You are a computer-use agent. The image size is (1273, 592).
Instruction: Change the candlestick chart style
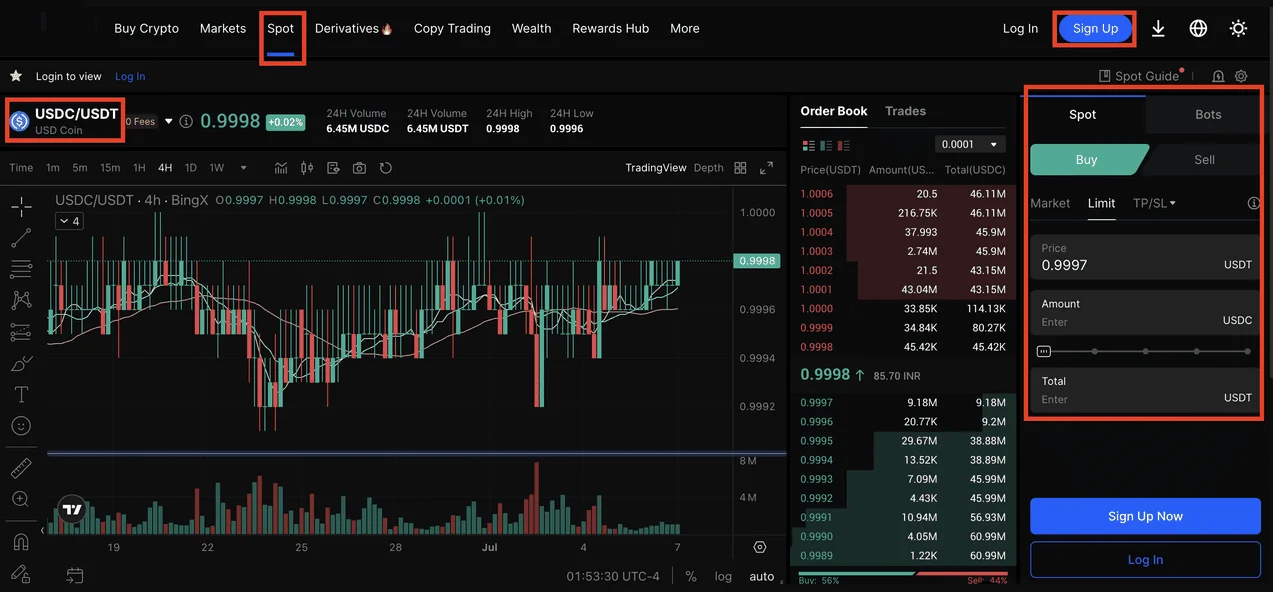pyautogui.click(x=307, y=168)
